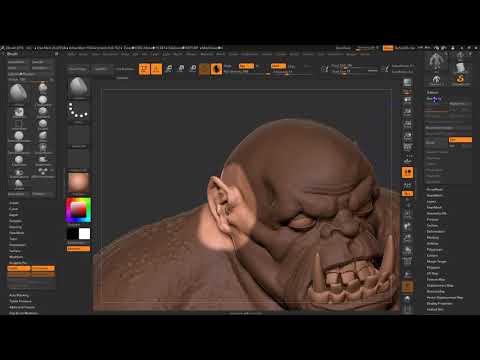Open LightBox from top shelf

point(101,69)
